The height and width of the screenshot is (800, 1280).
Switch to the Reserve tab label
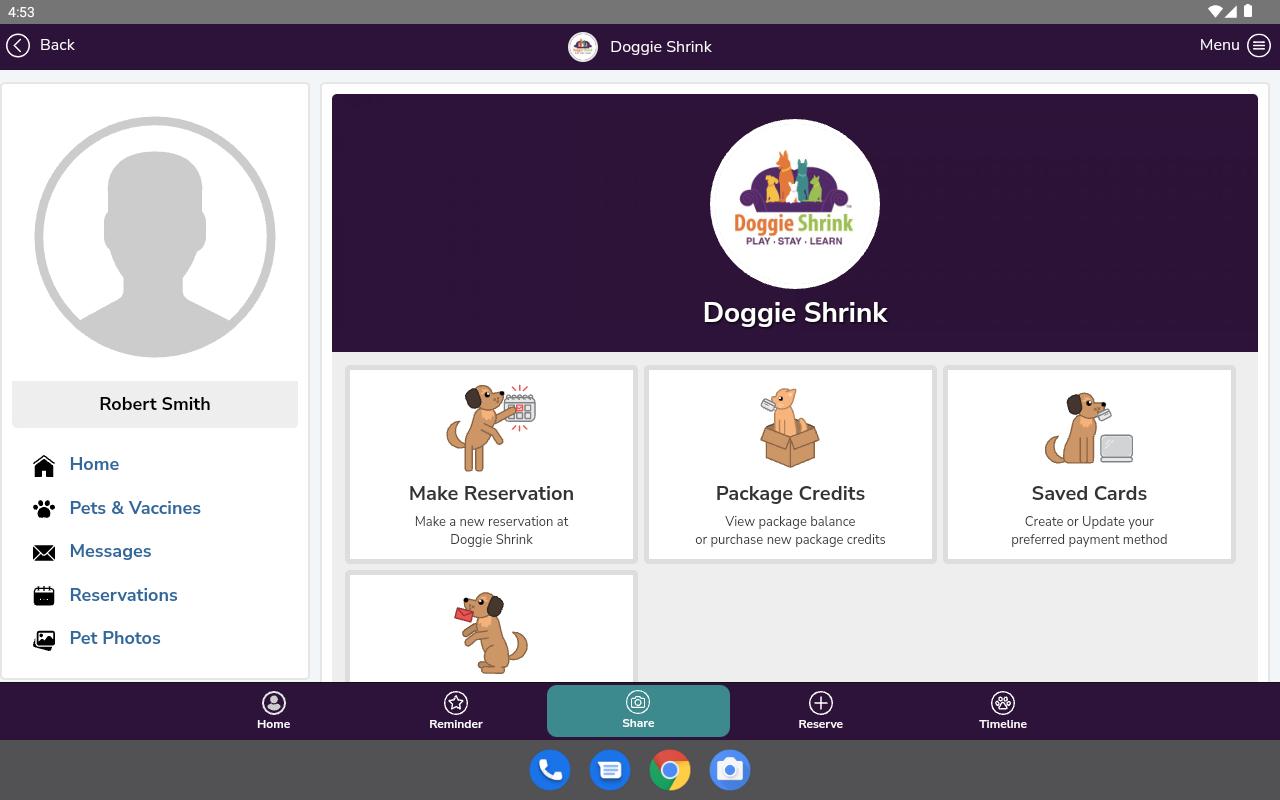pos(821,724)
